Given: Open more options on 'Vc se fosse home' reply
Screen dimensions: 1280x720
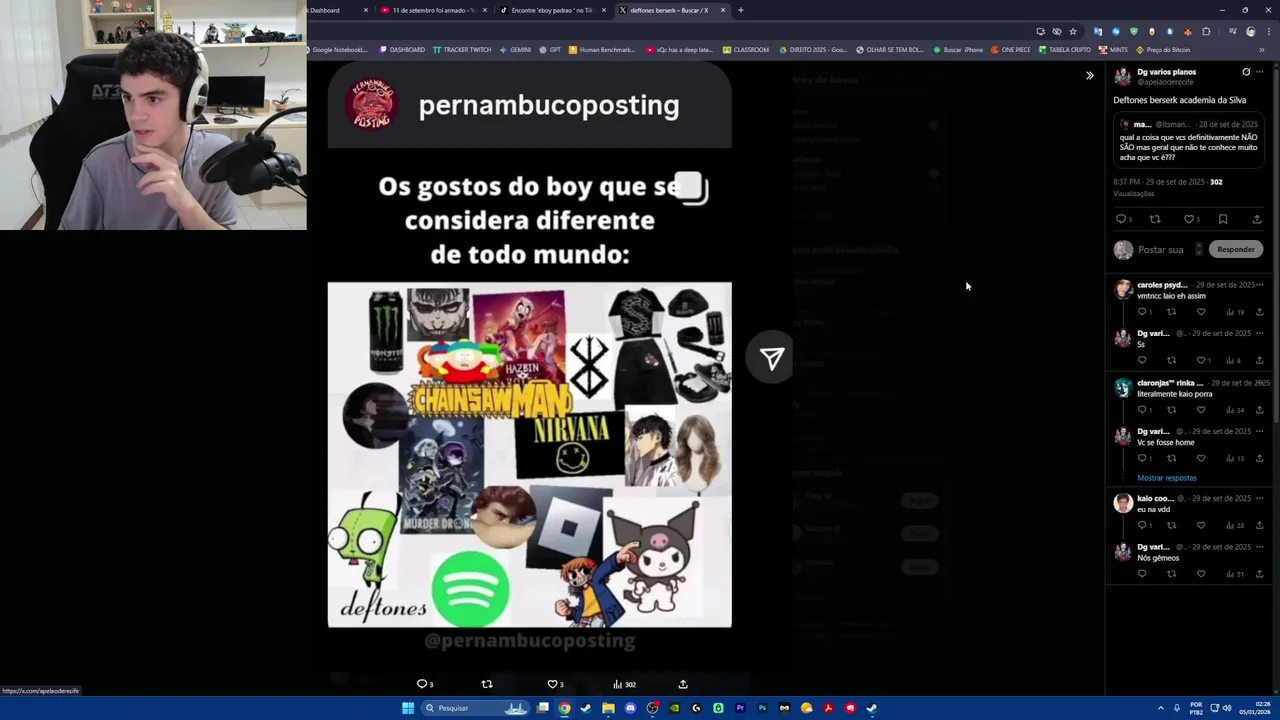Looking at the screenshot, I should (x=1259, y=431).
